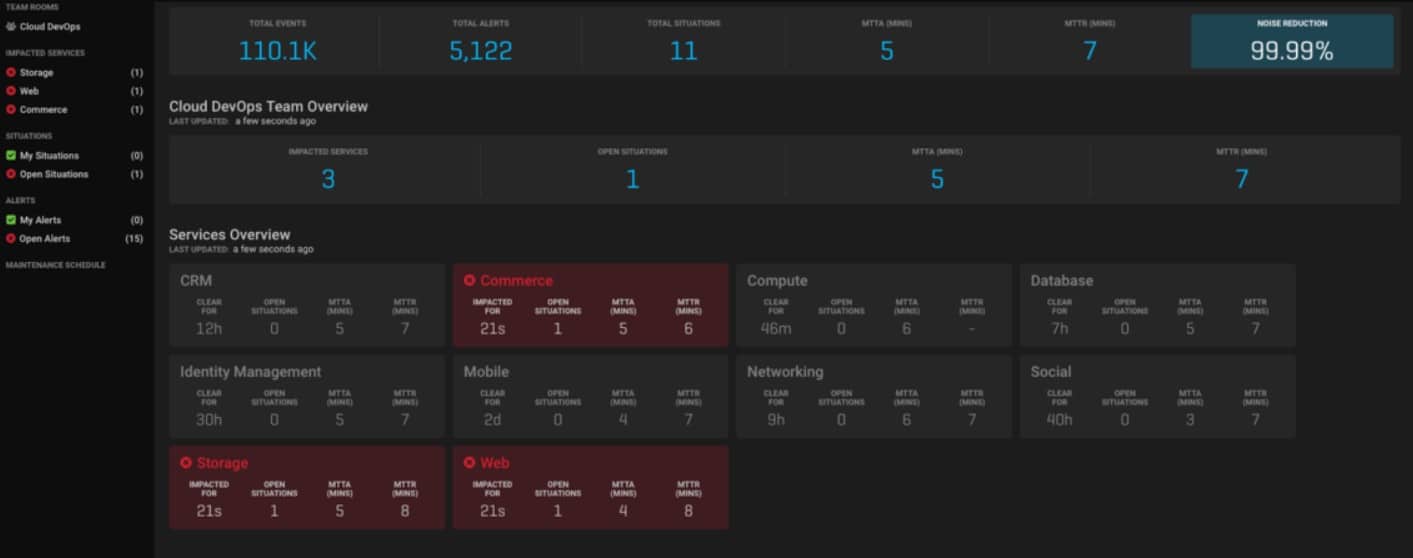Screen dimensions: 1413x558
Task: Click green check icon next to My Situations
Action: click(x=11, y=156)
